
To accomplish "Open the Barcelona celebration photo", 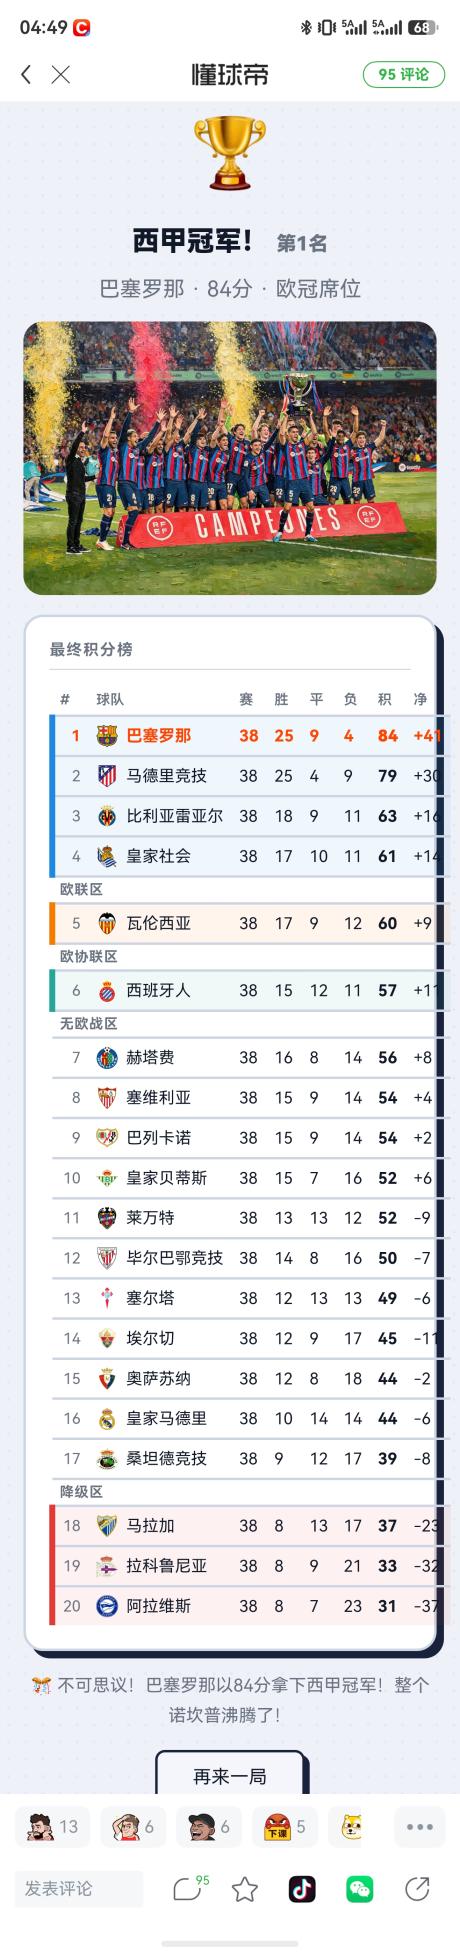I will click(x=230, y=458).
